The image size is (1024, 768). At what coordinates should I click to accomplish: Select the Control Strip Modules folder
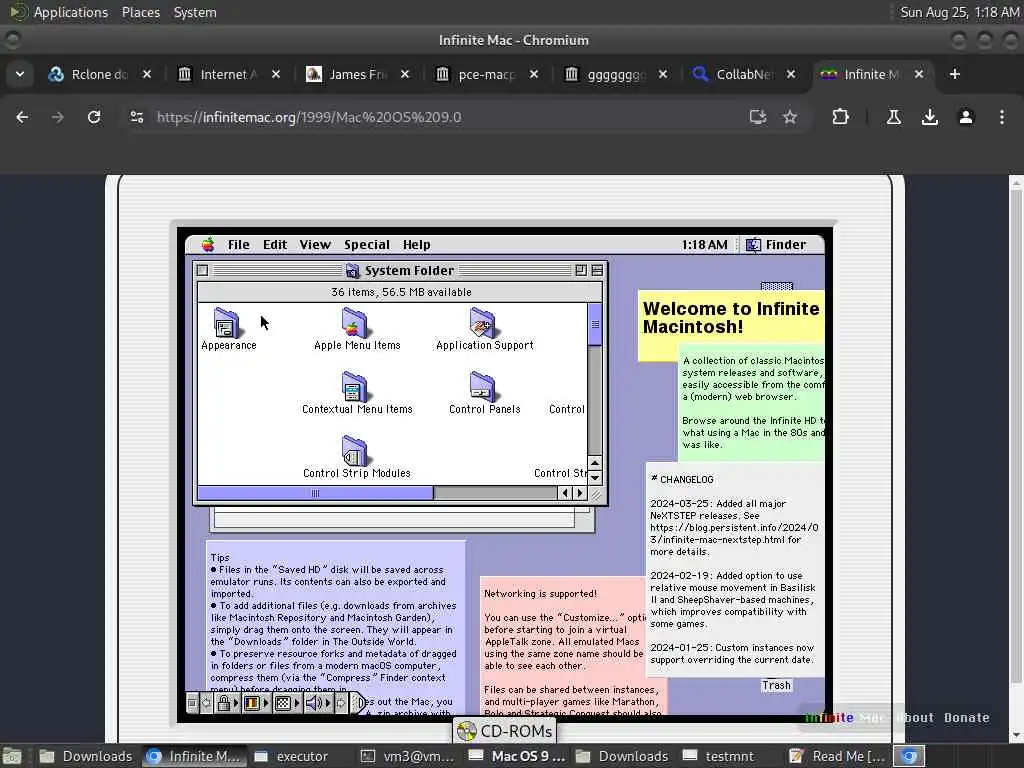[x=355, y=451]
